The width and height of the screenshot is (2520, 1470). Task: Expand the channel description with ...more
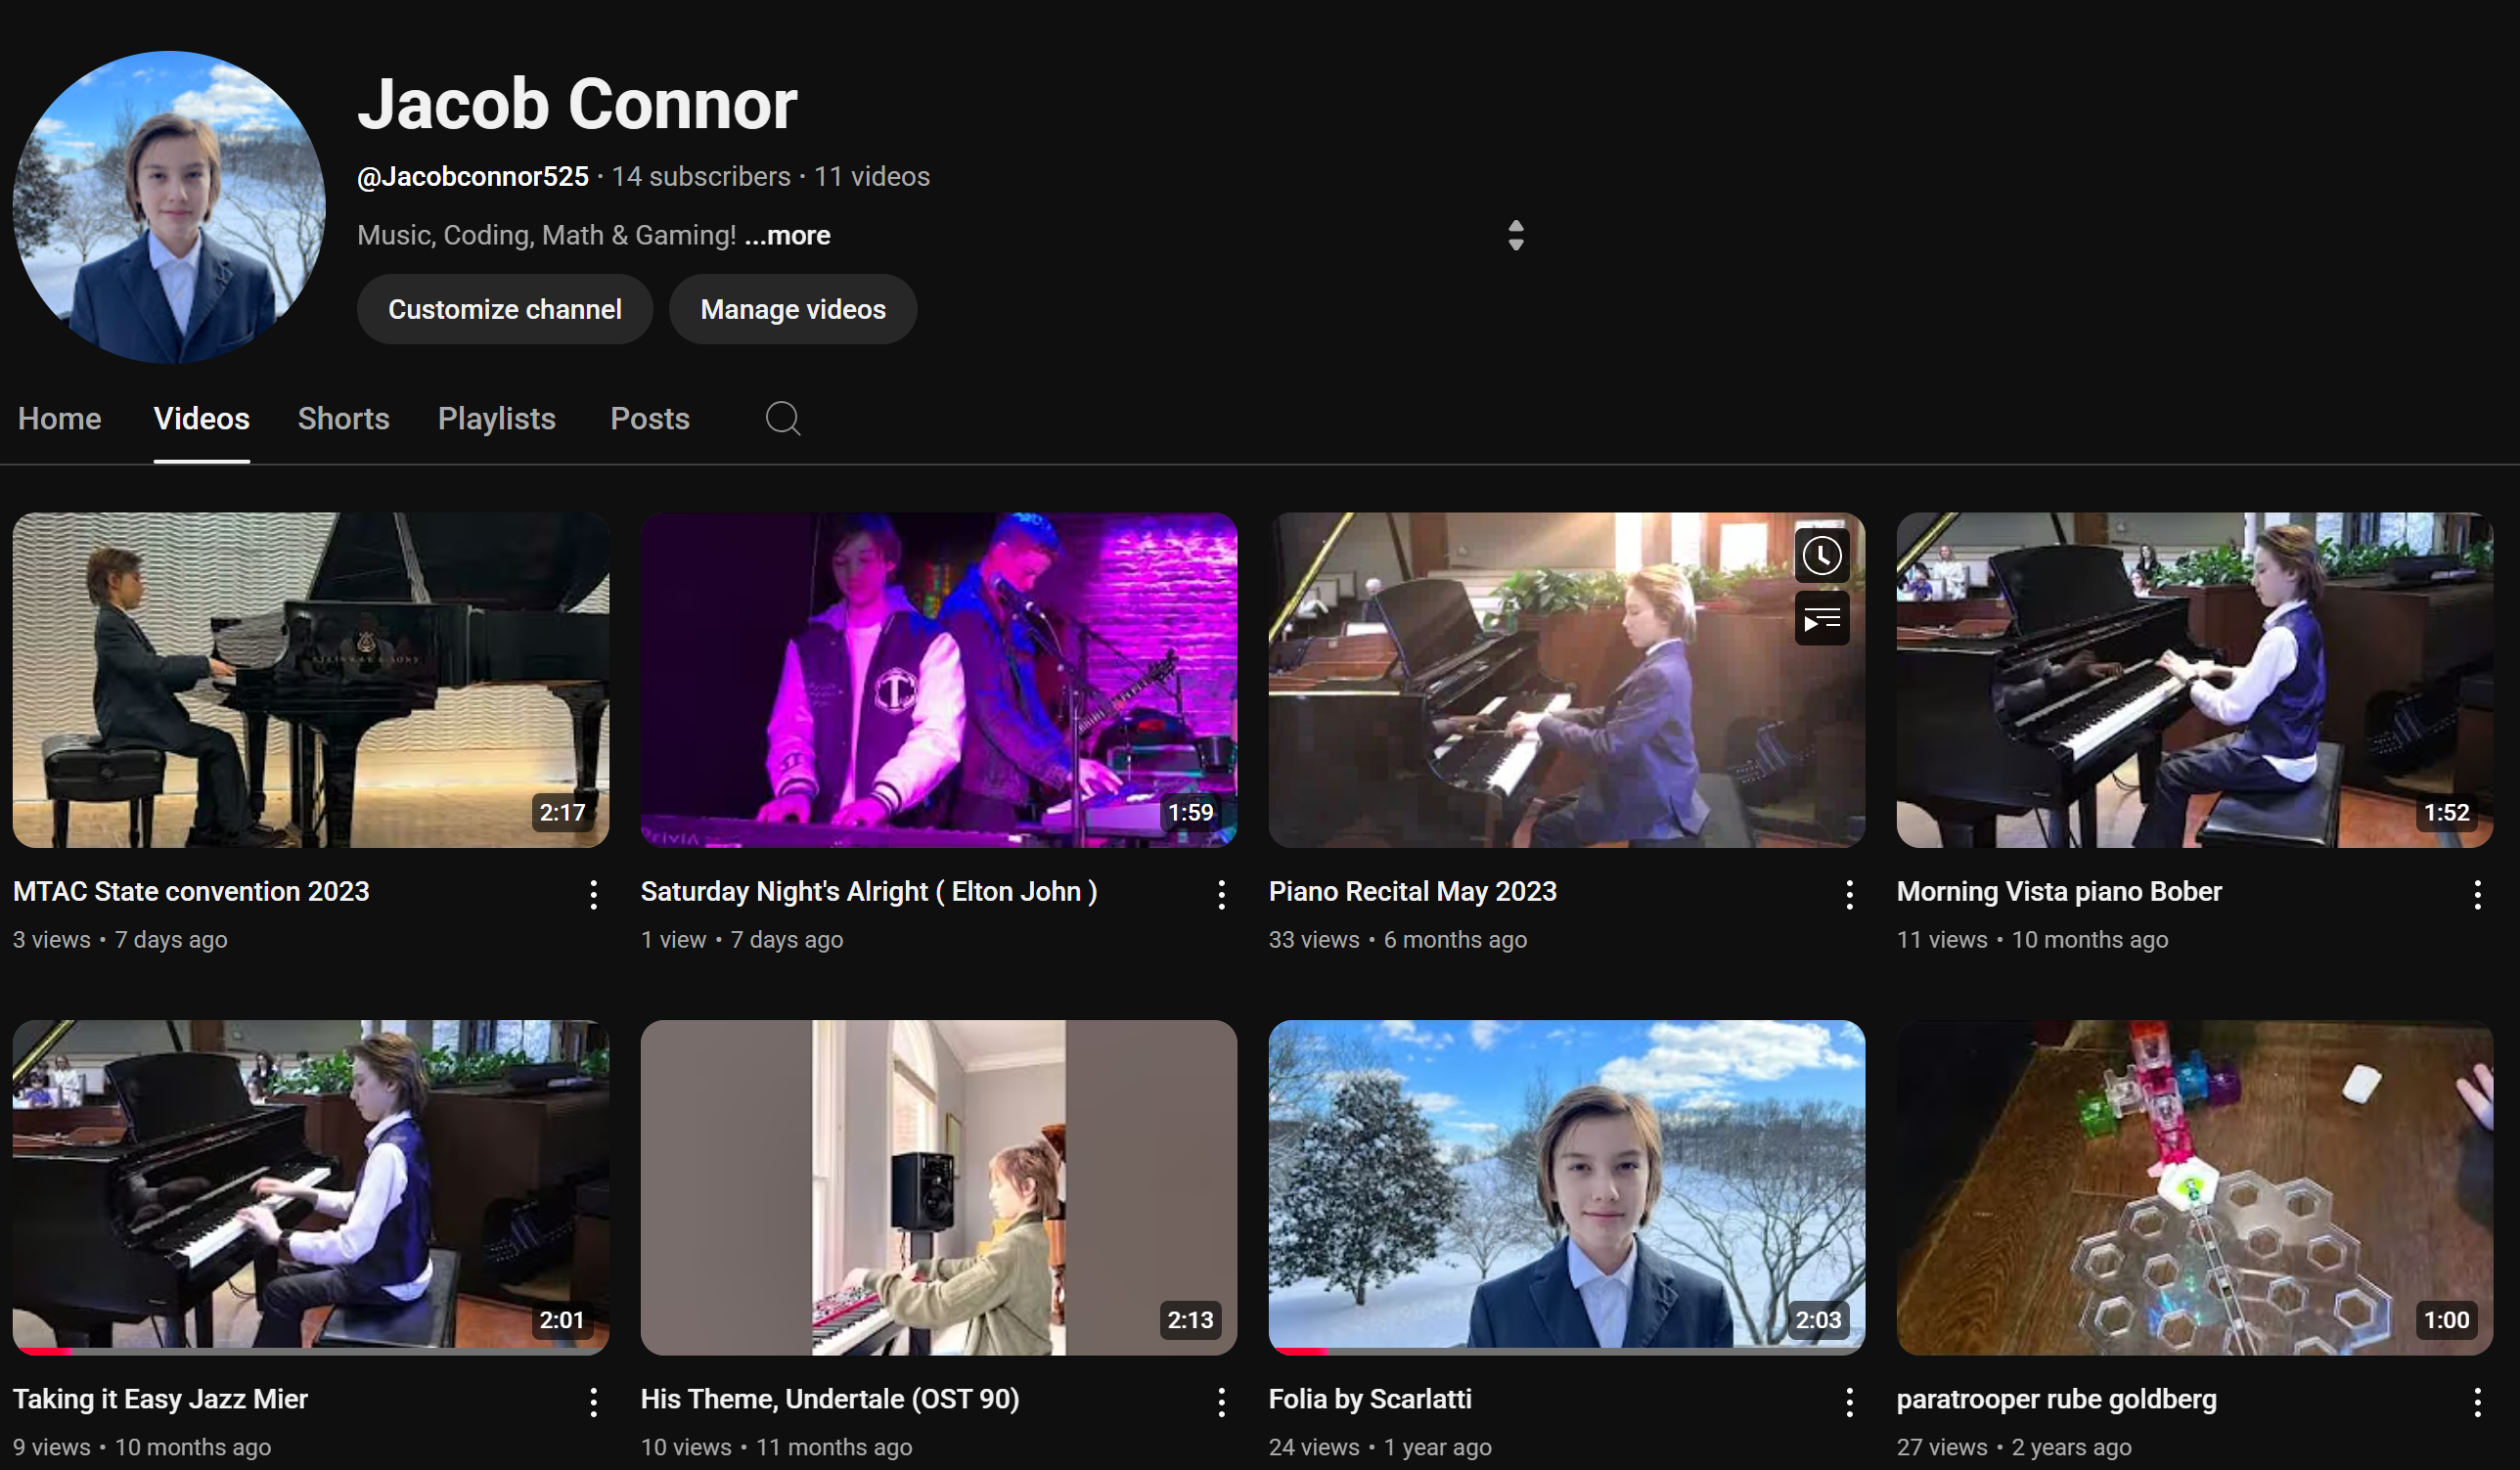coord(786,236)
